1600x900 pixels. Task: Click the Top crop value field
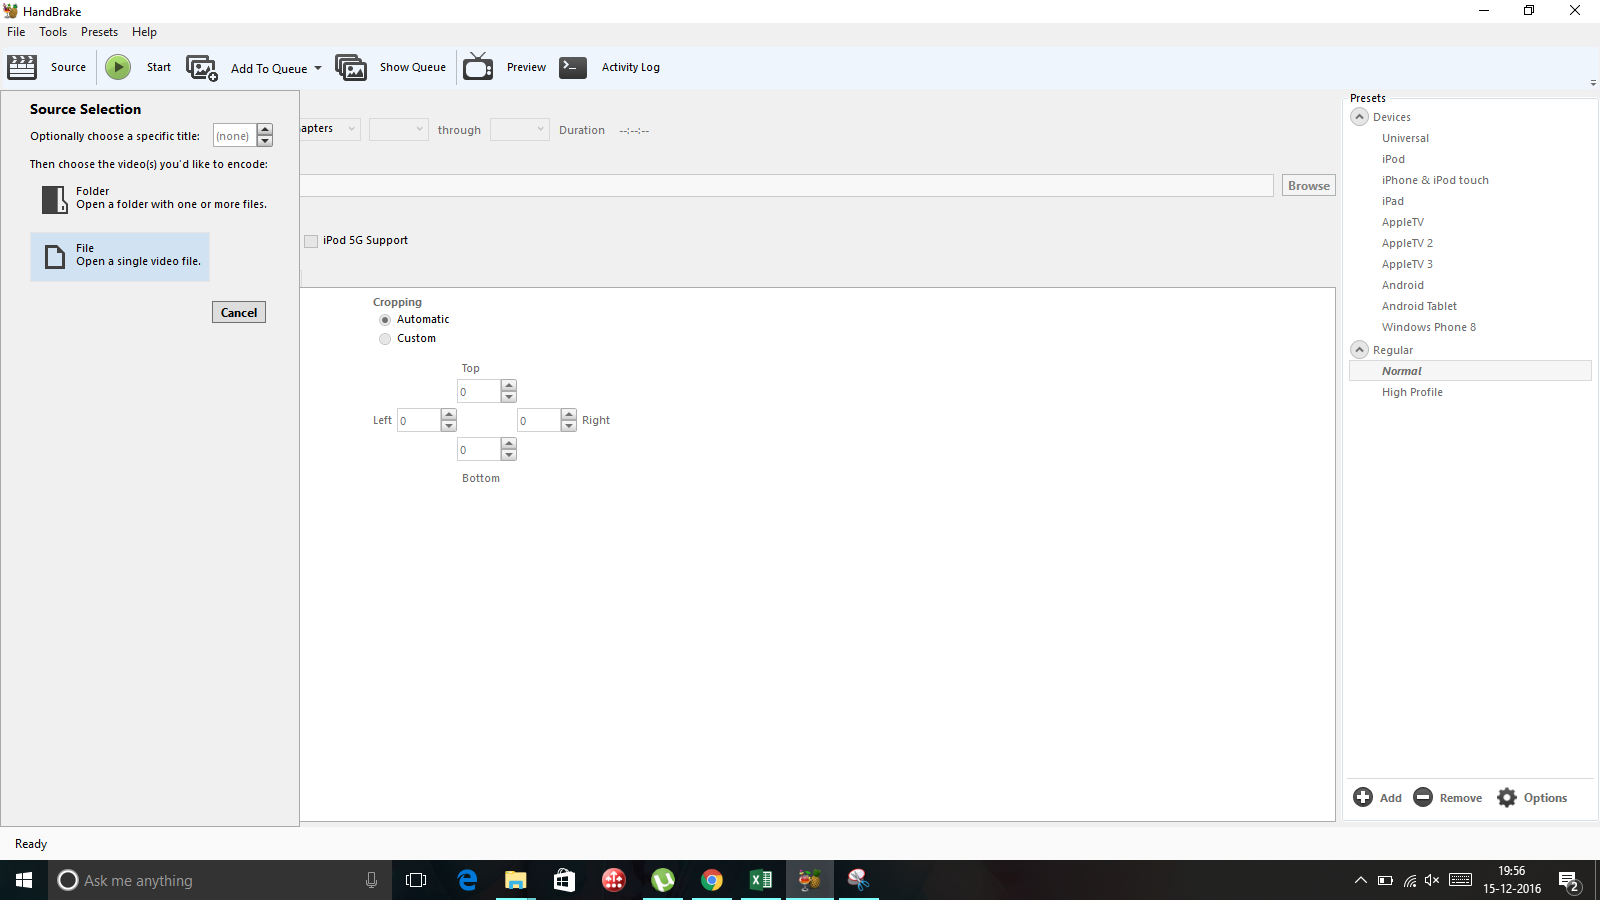(479, 391)
